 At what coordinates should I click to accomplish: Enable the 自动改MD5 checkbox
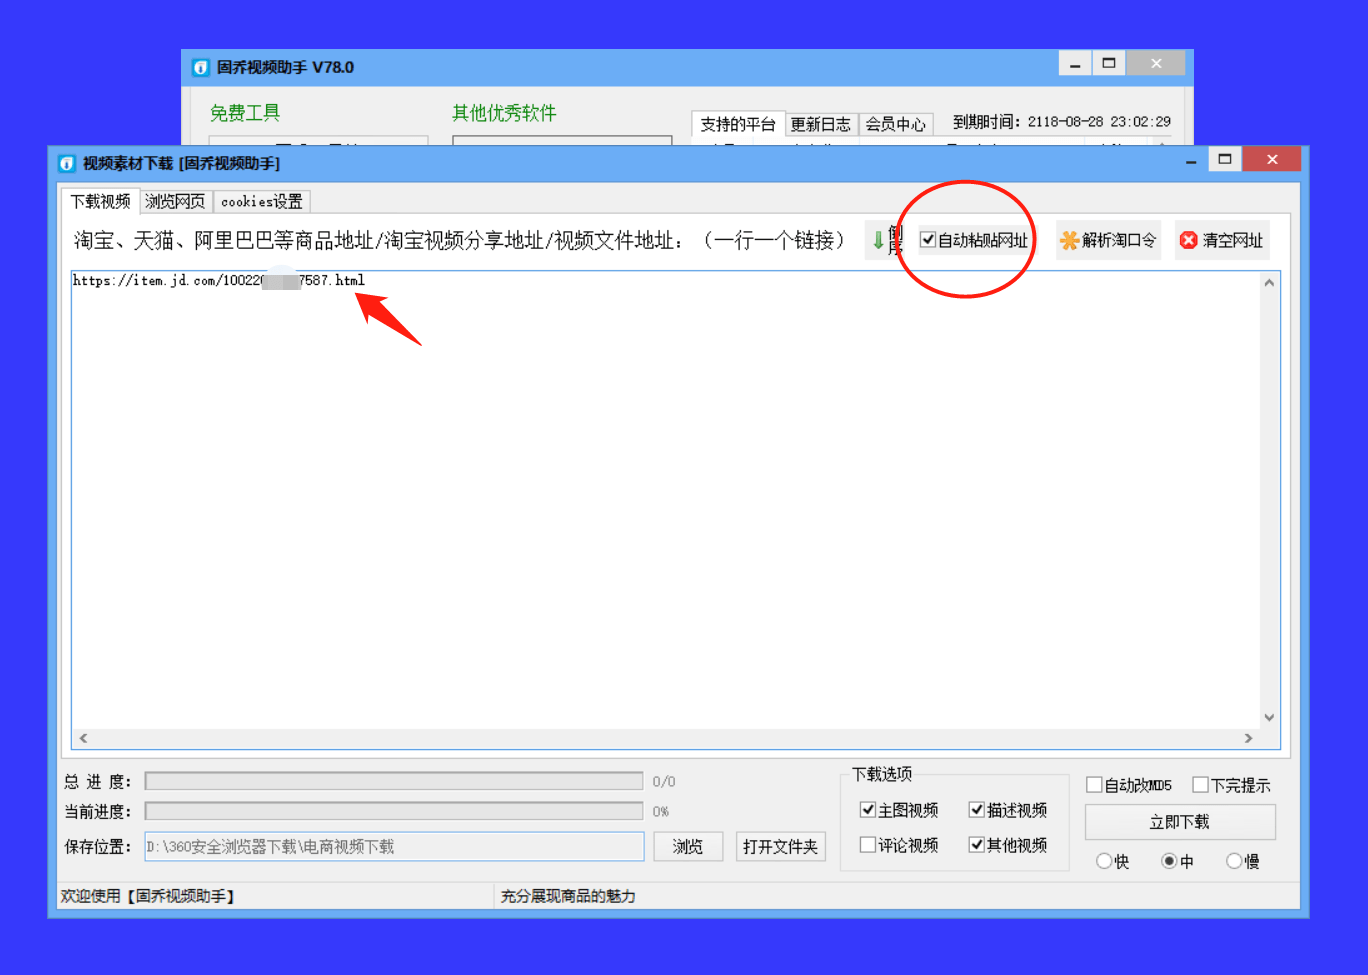click(x=1094, y=785)
